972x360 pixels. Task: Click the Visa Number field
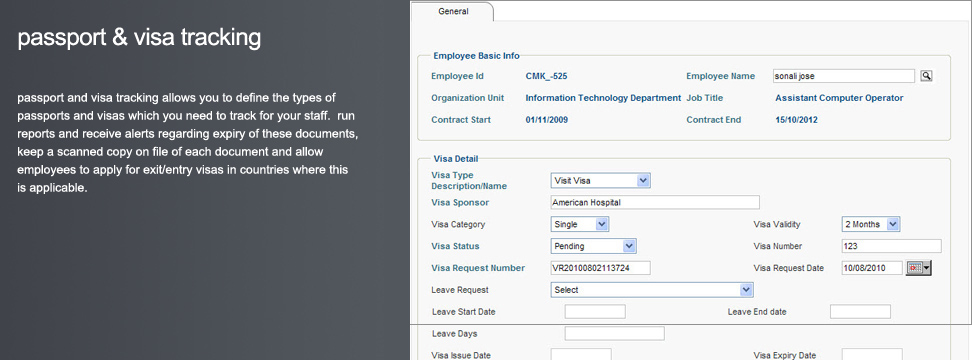pyautogui.click(x=891, y=246)
